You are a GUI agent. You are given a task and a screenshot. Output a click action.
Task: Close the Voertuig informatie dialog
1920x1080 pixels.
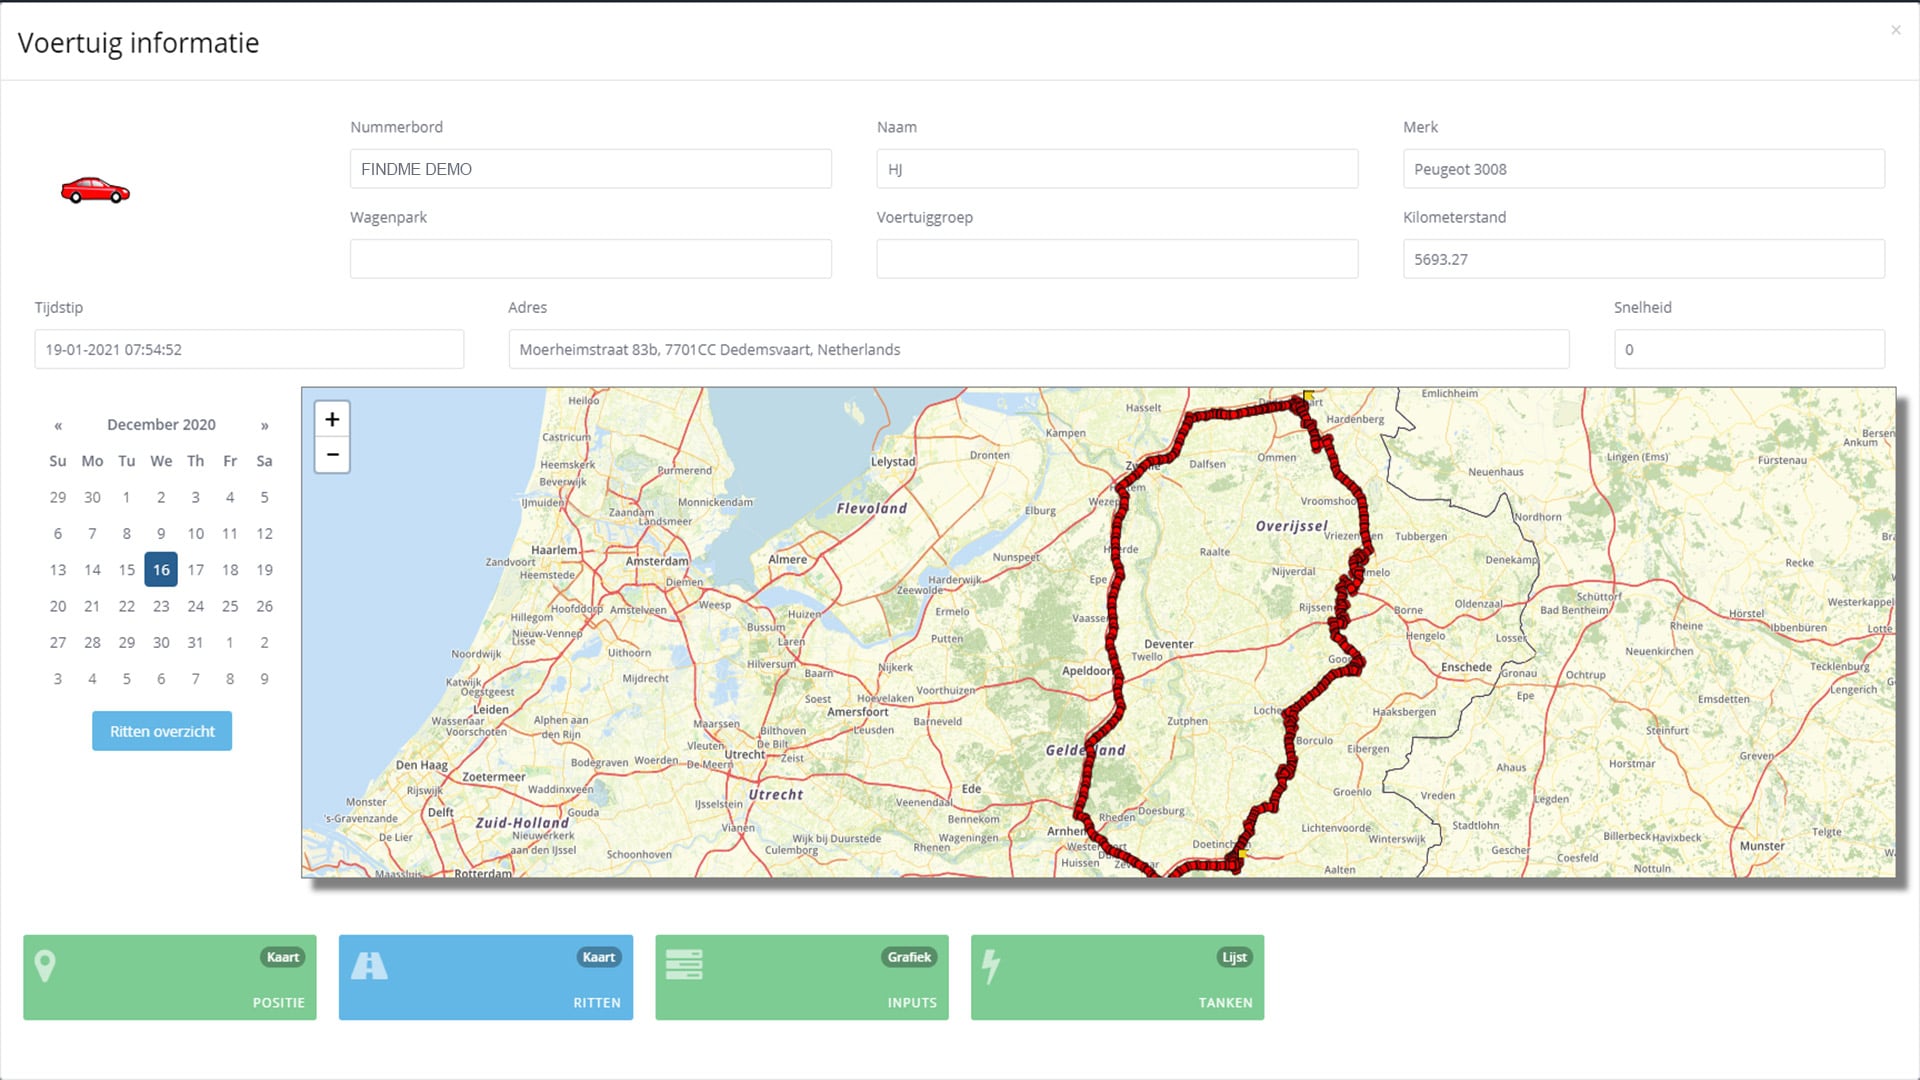1895,30
